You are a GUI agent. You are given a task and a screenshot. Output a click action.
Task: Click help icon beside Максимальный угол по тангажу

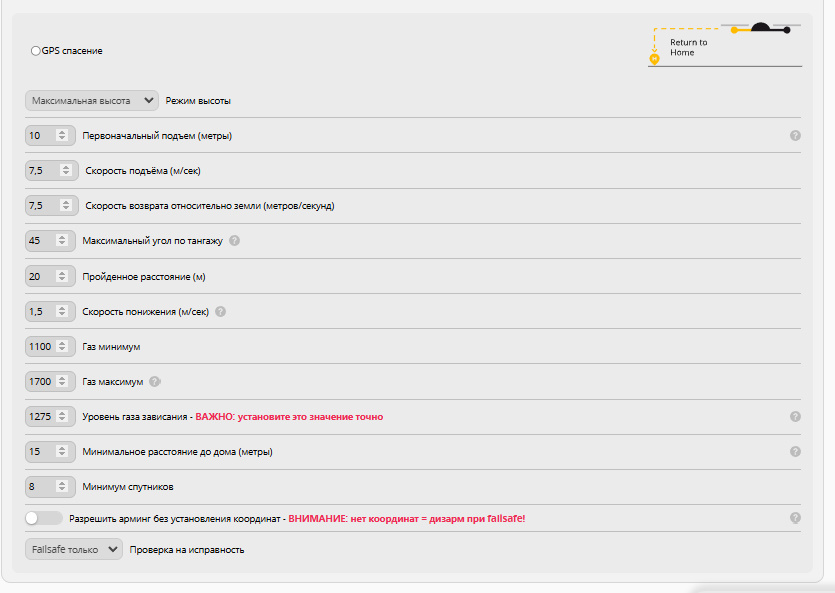coord(234,241)
